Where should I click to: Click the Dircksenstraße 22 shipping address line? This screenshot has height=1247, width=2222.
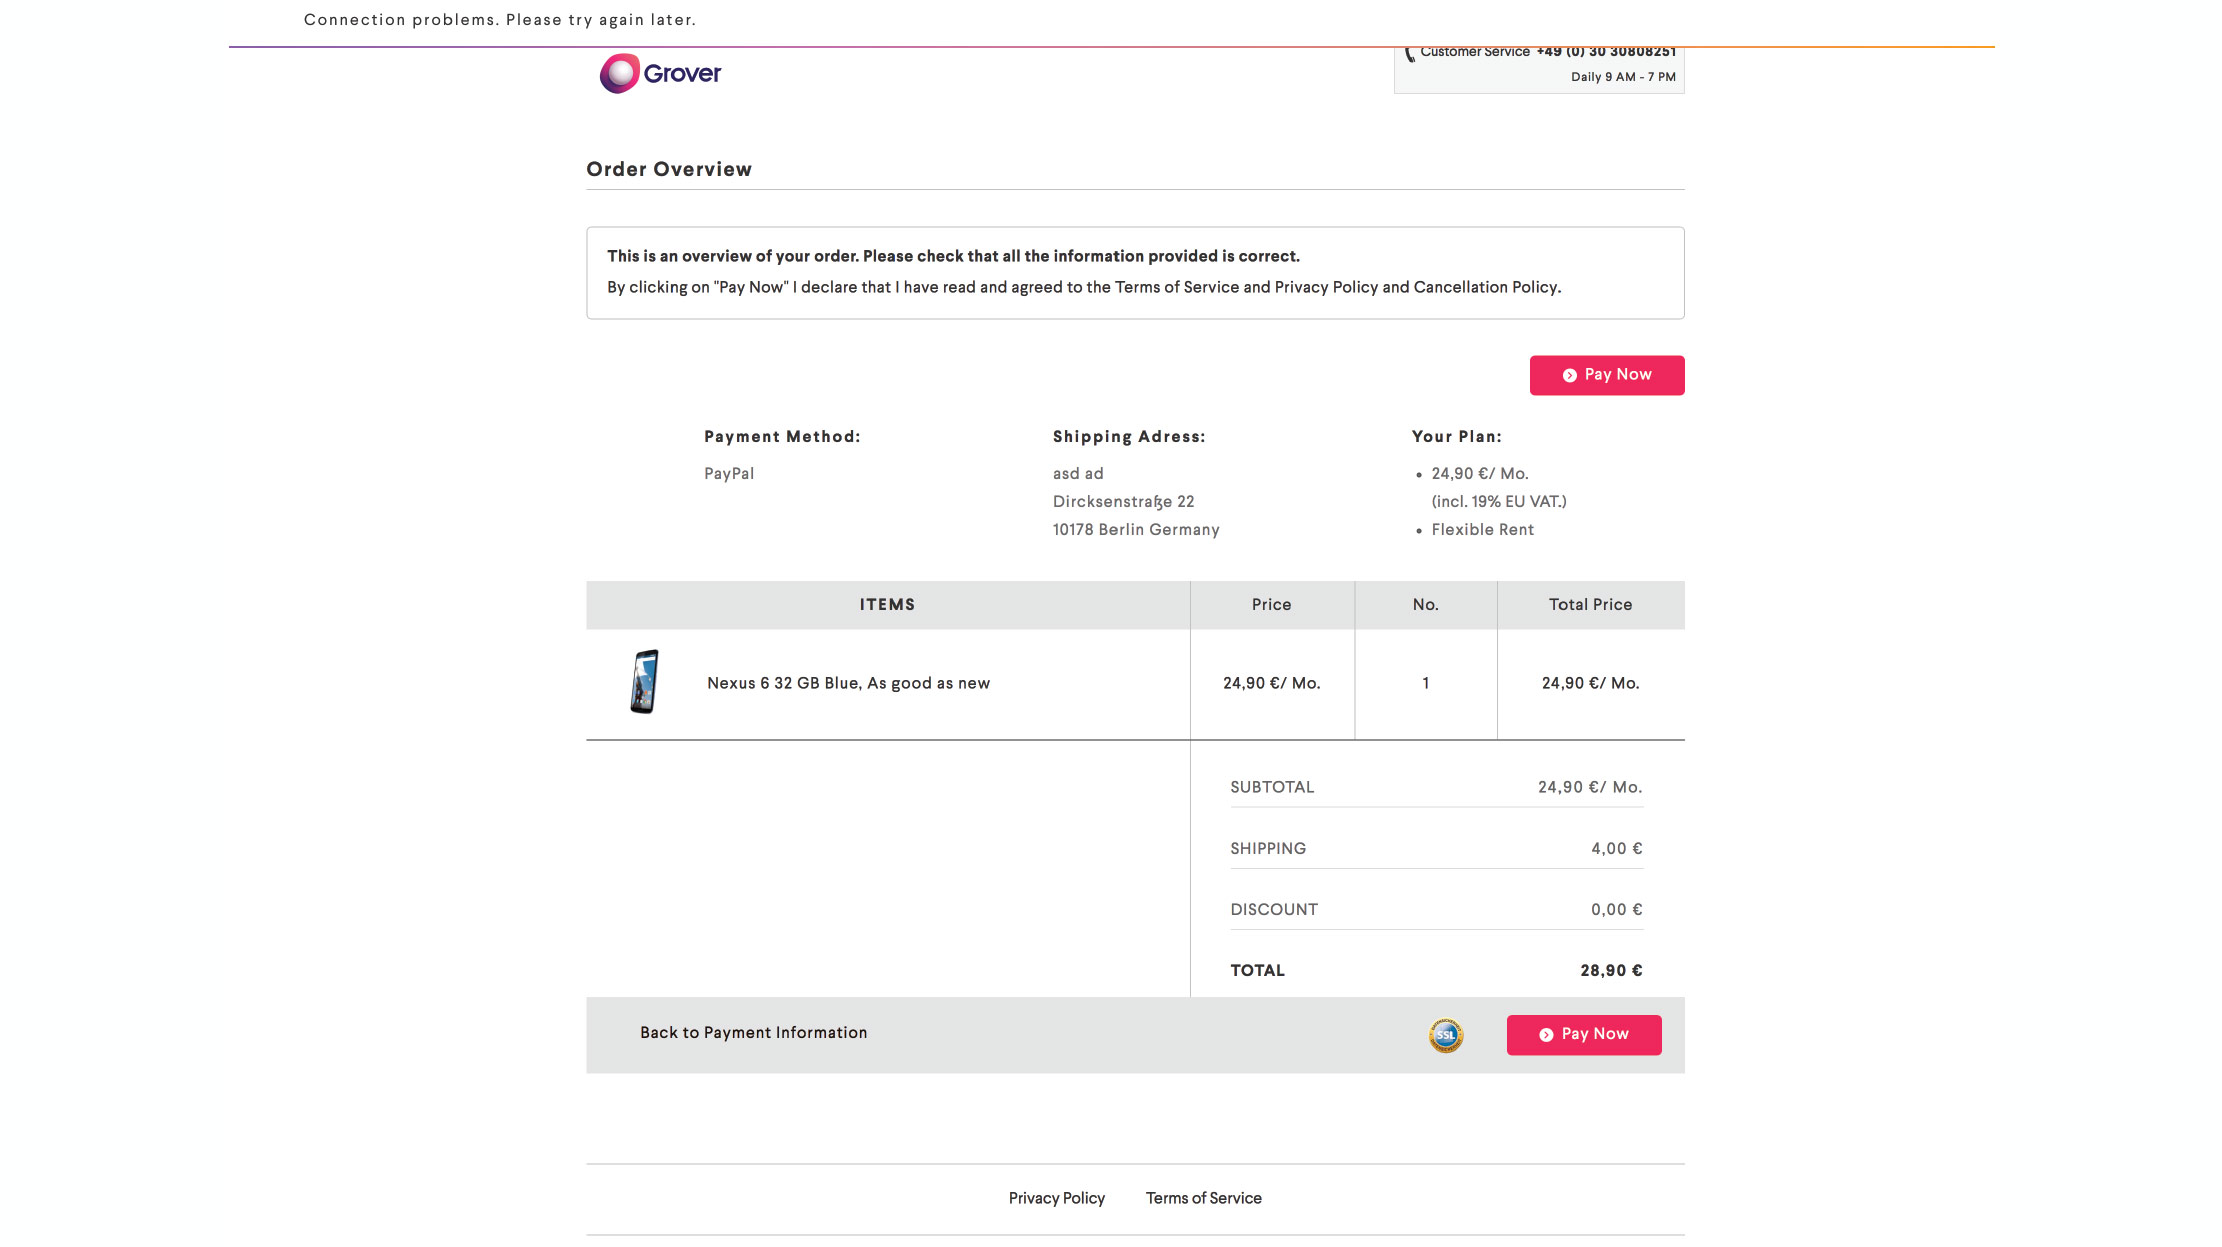tap(1123, 502)
